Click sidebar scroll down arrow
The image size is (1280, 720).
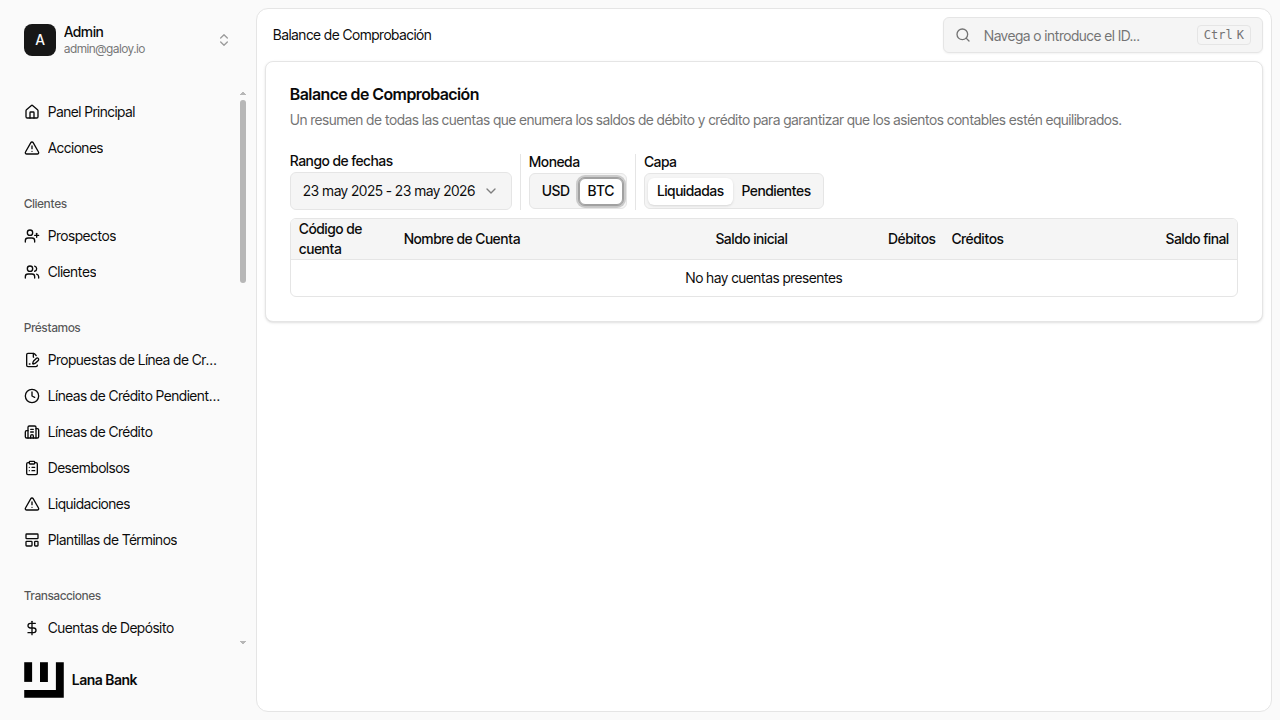click(x=242, y=643)
